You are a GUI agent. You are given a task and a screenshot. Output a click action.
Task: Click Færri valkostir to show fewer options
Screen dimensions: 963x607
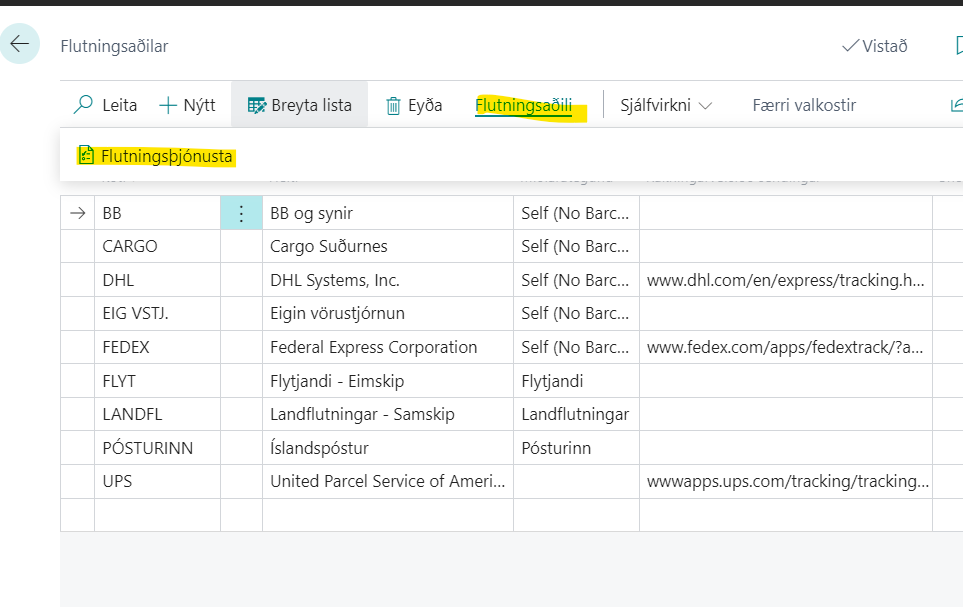804,105
